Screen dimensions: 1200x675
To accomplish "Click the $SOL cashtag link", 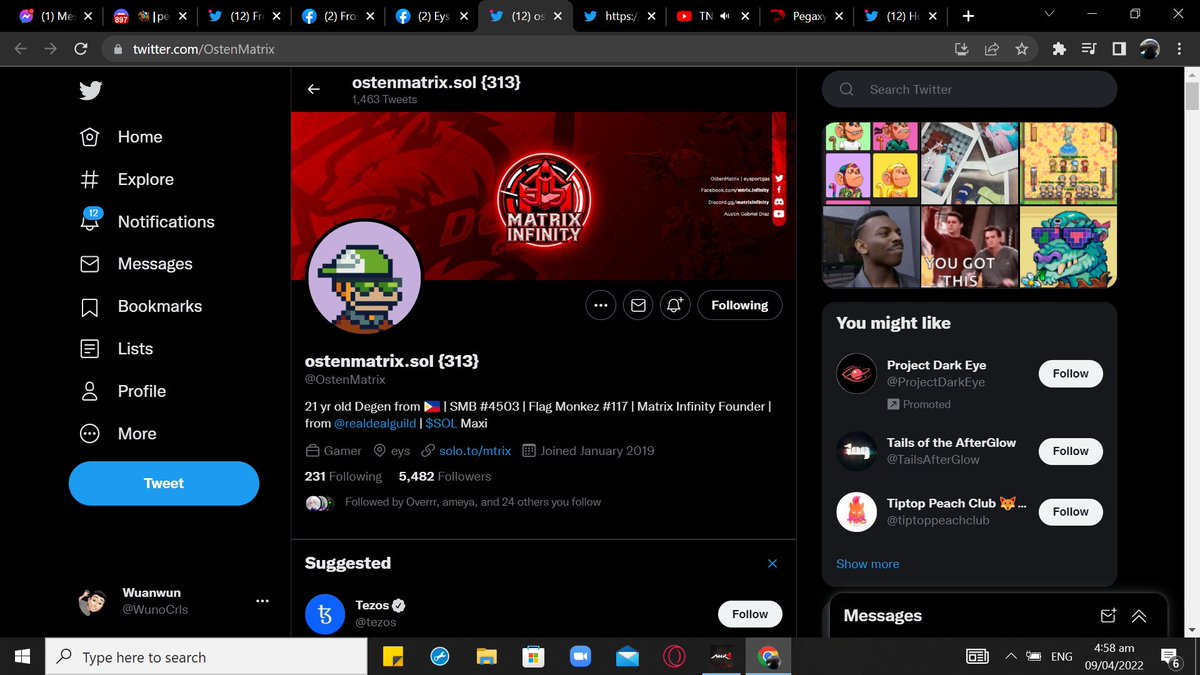I will pos(440,423).
